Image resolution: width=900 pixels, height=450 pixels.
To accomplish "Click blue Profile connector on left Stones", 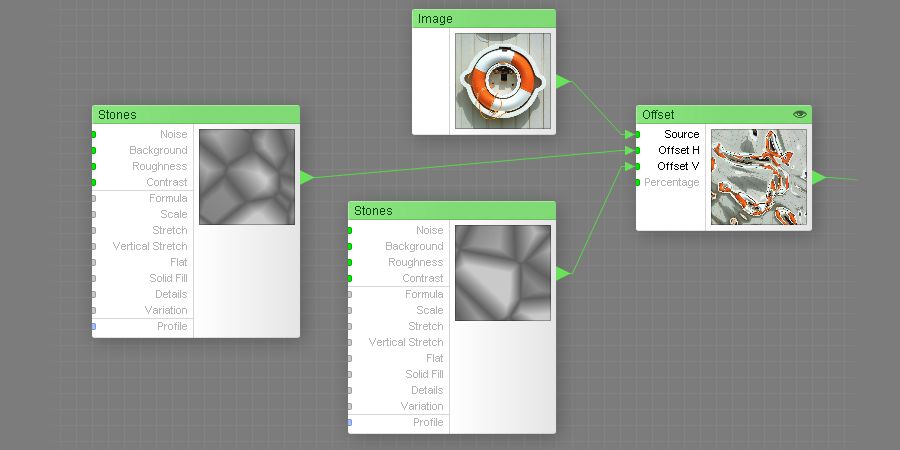I will [x=94, y=327].
